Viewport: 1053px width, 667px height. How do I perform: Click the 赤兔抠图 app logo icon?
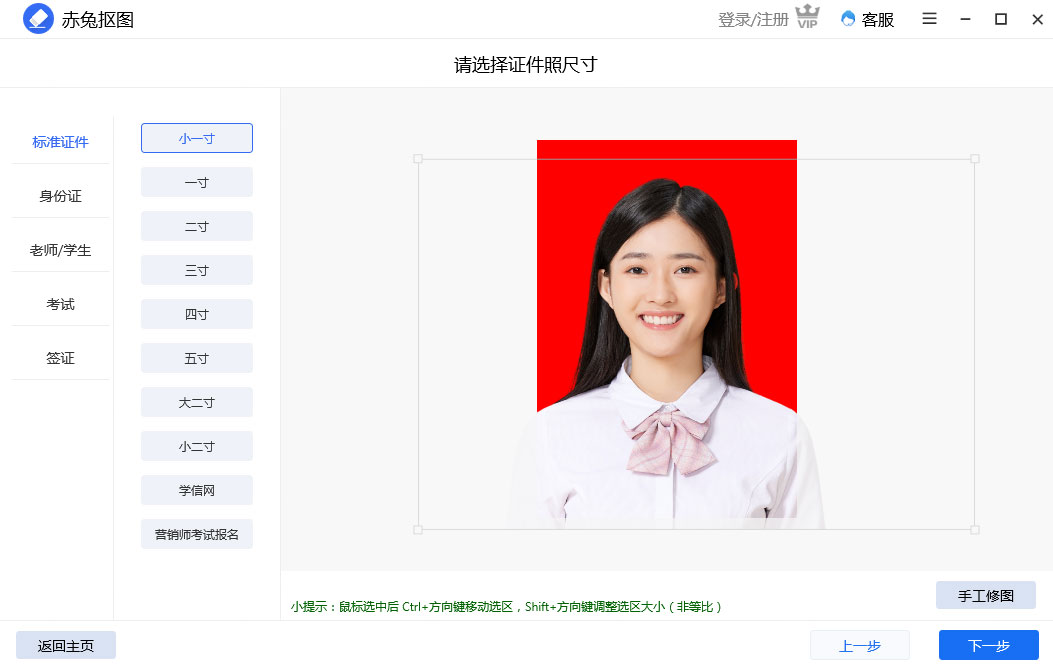tap(38, 19)
